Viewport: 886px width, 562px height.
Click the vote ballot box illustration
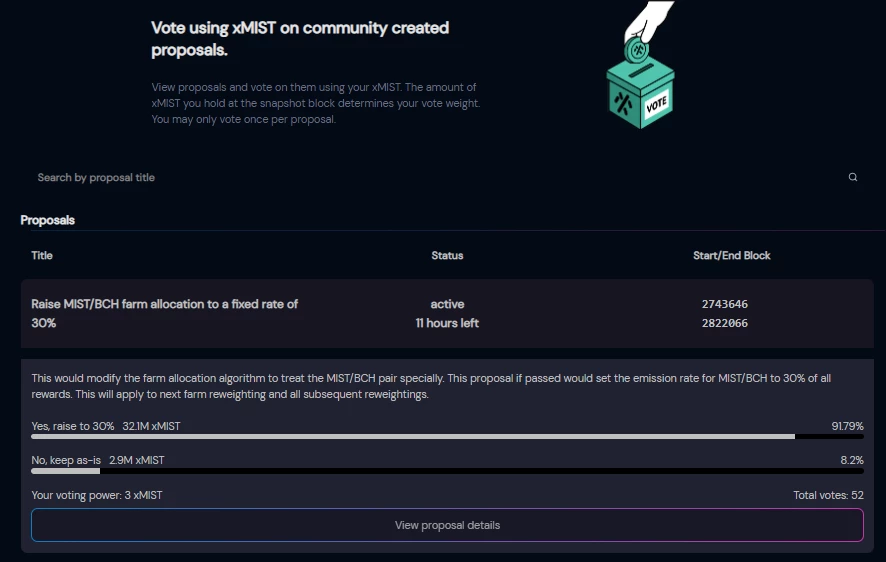click(640, 93)
